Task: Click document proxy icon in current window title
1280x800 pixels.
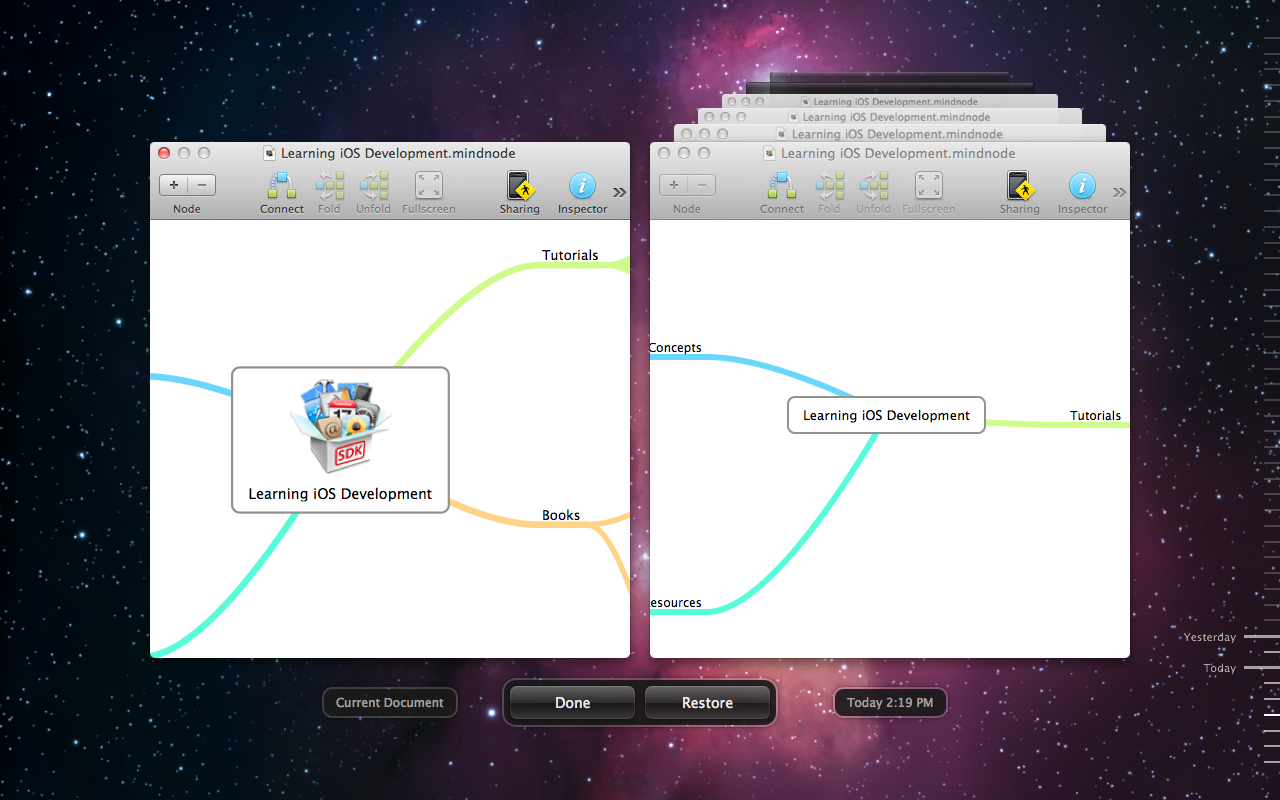Action: coord(269,153)
